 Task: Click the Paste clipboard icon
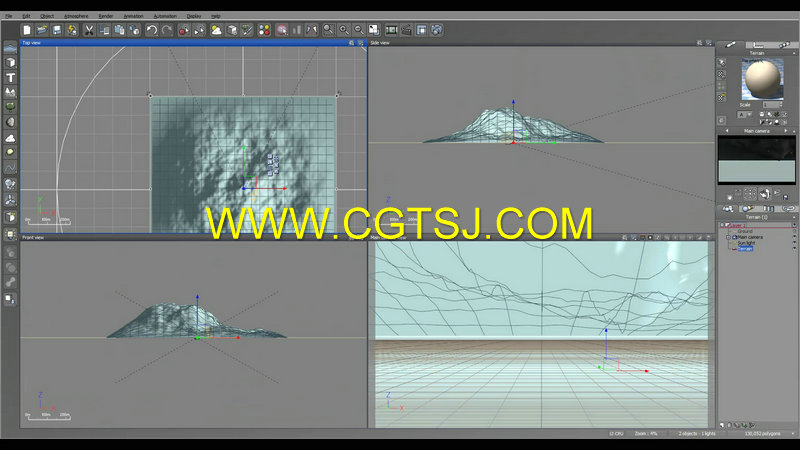coord(119,30)
